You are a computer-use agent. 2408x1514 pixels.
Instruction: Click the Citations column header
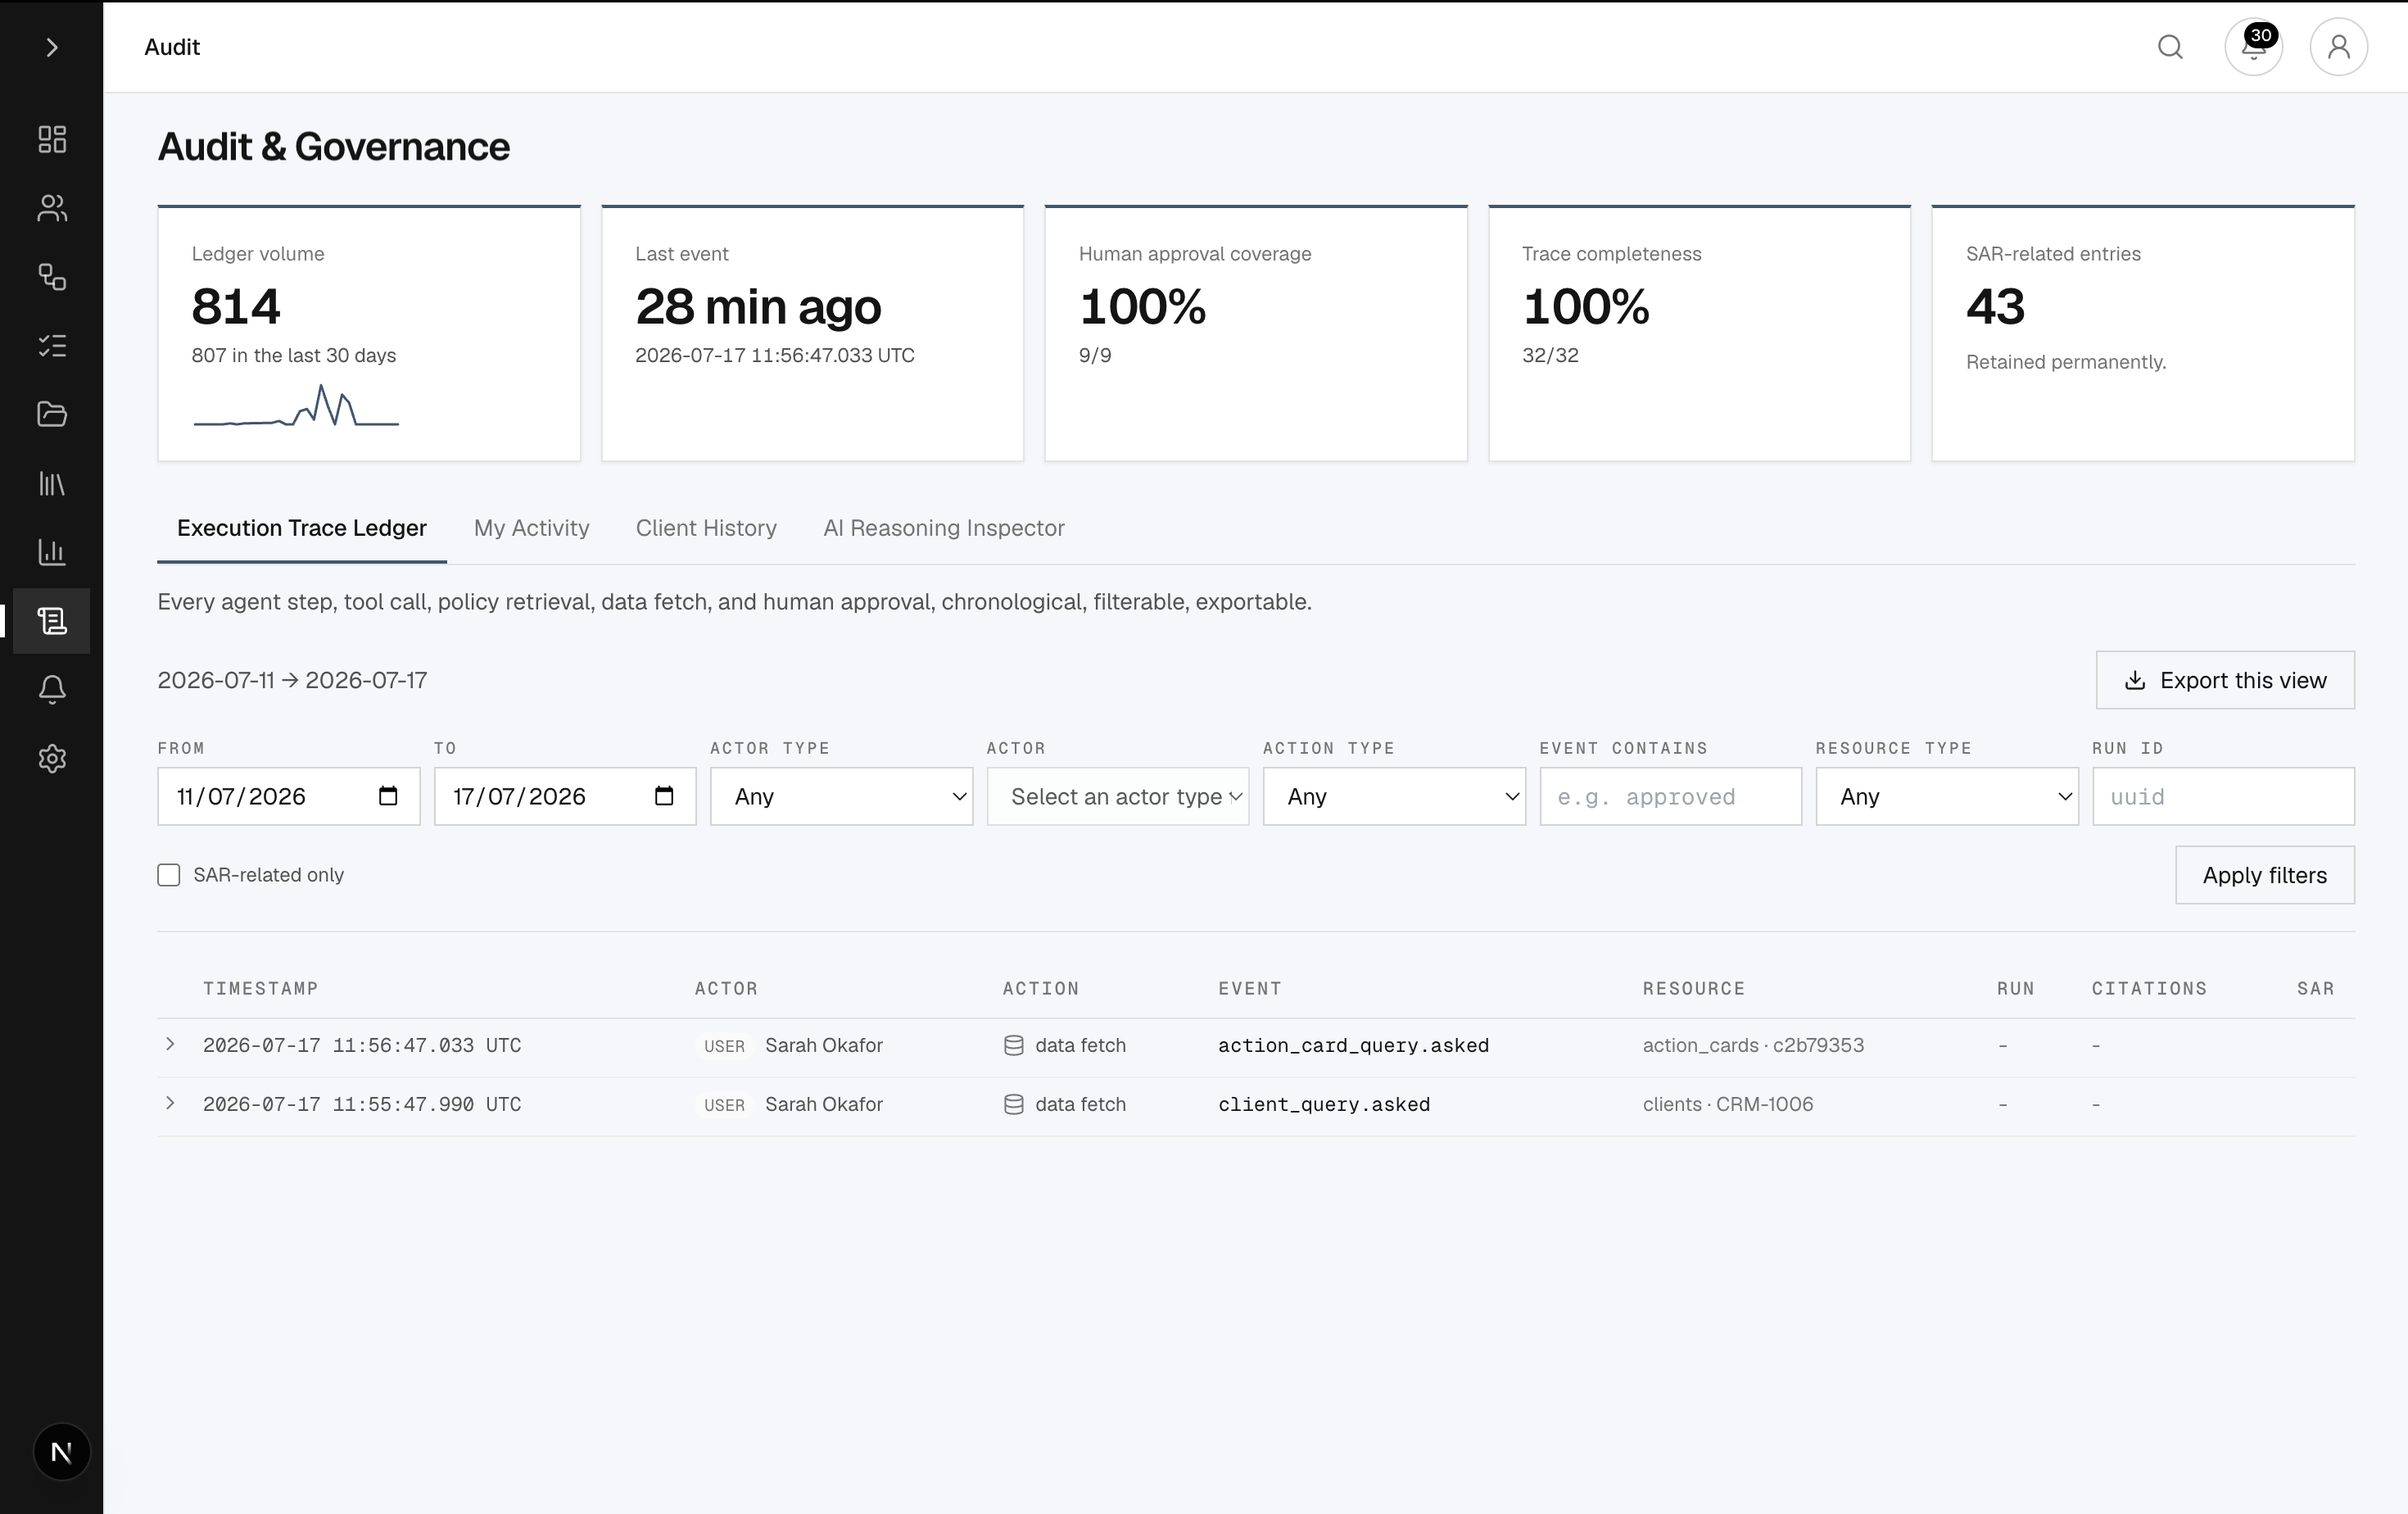click(x=2149, y=989)
